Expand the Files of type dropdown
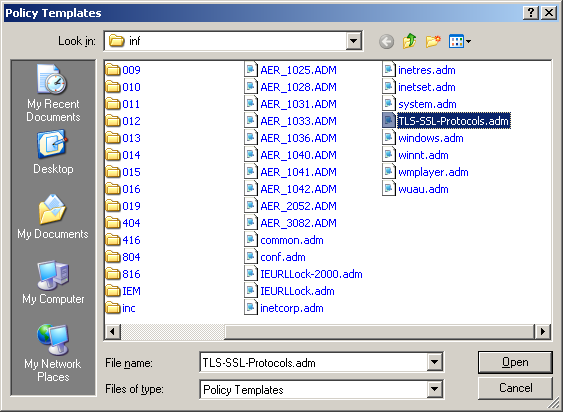563x412 pixels. pos(434,389)
